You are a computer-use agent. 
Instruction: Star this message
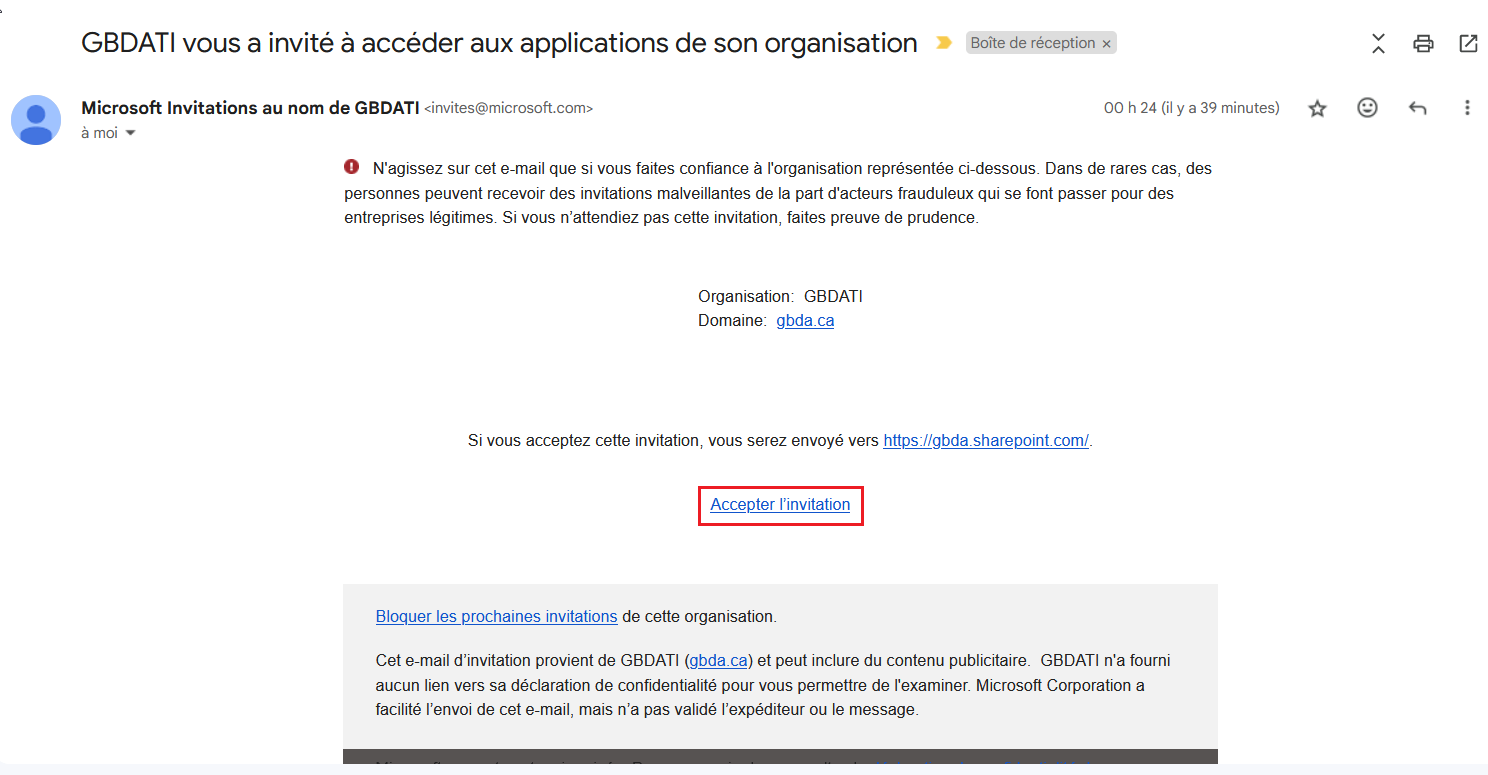pos(1317,108)
